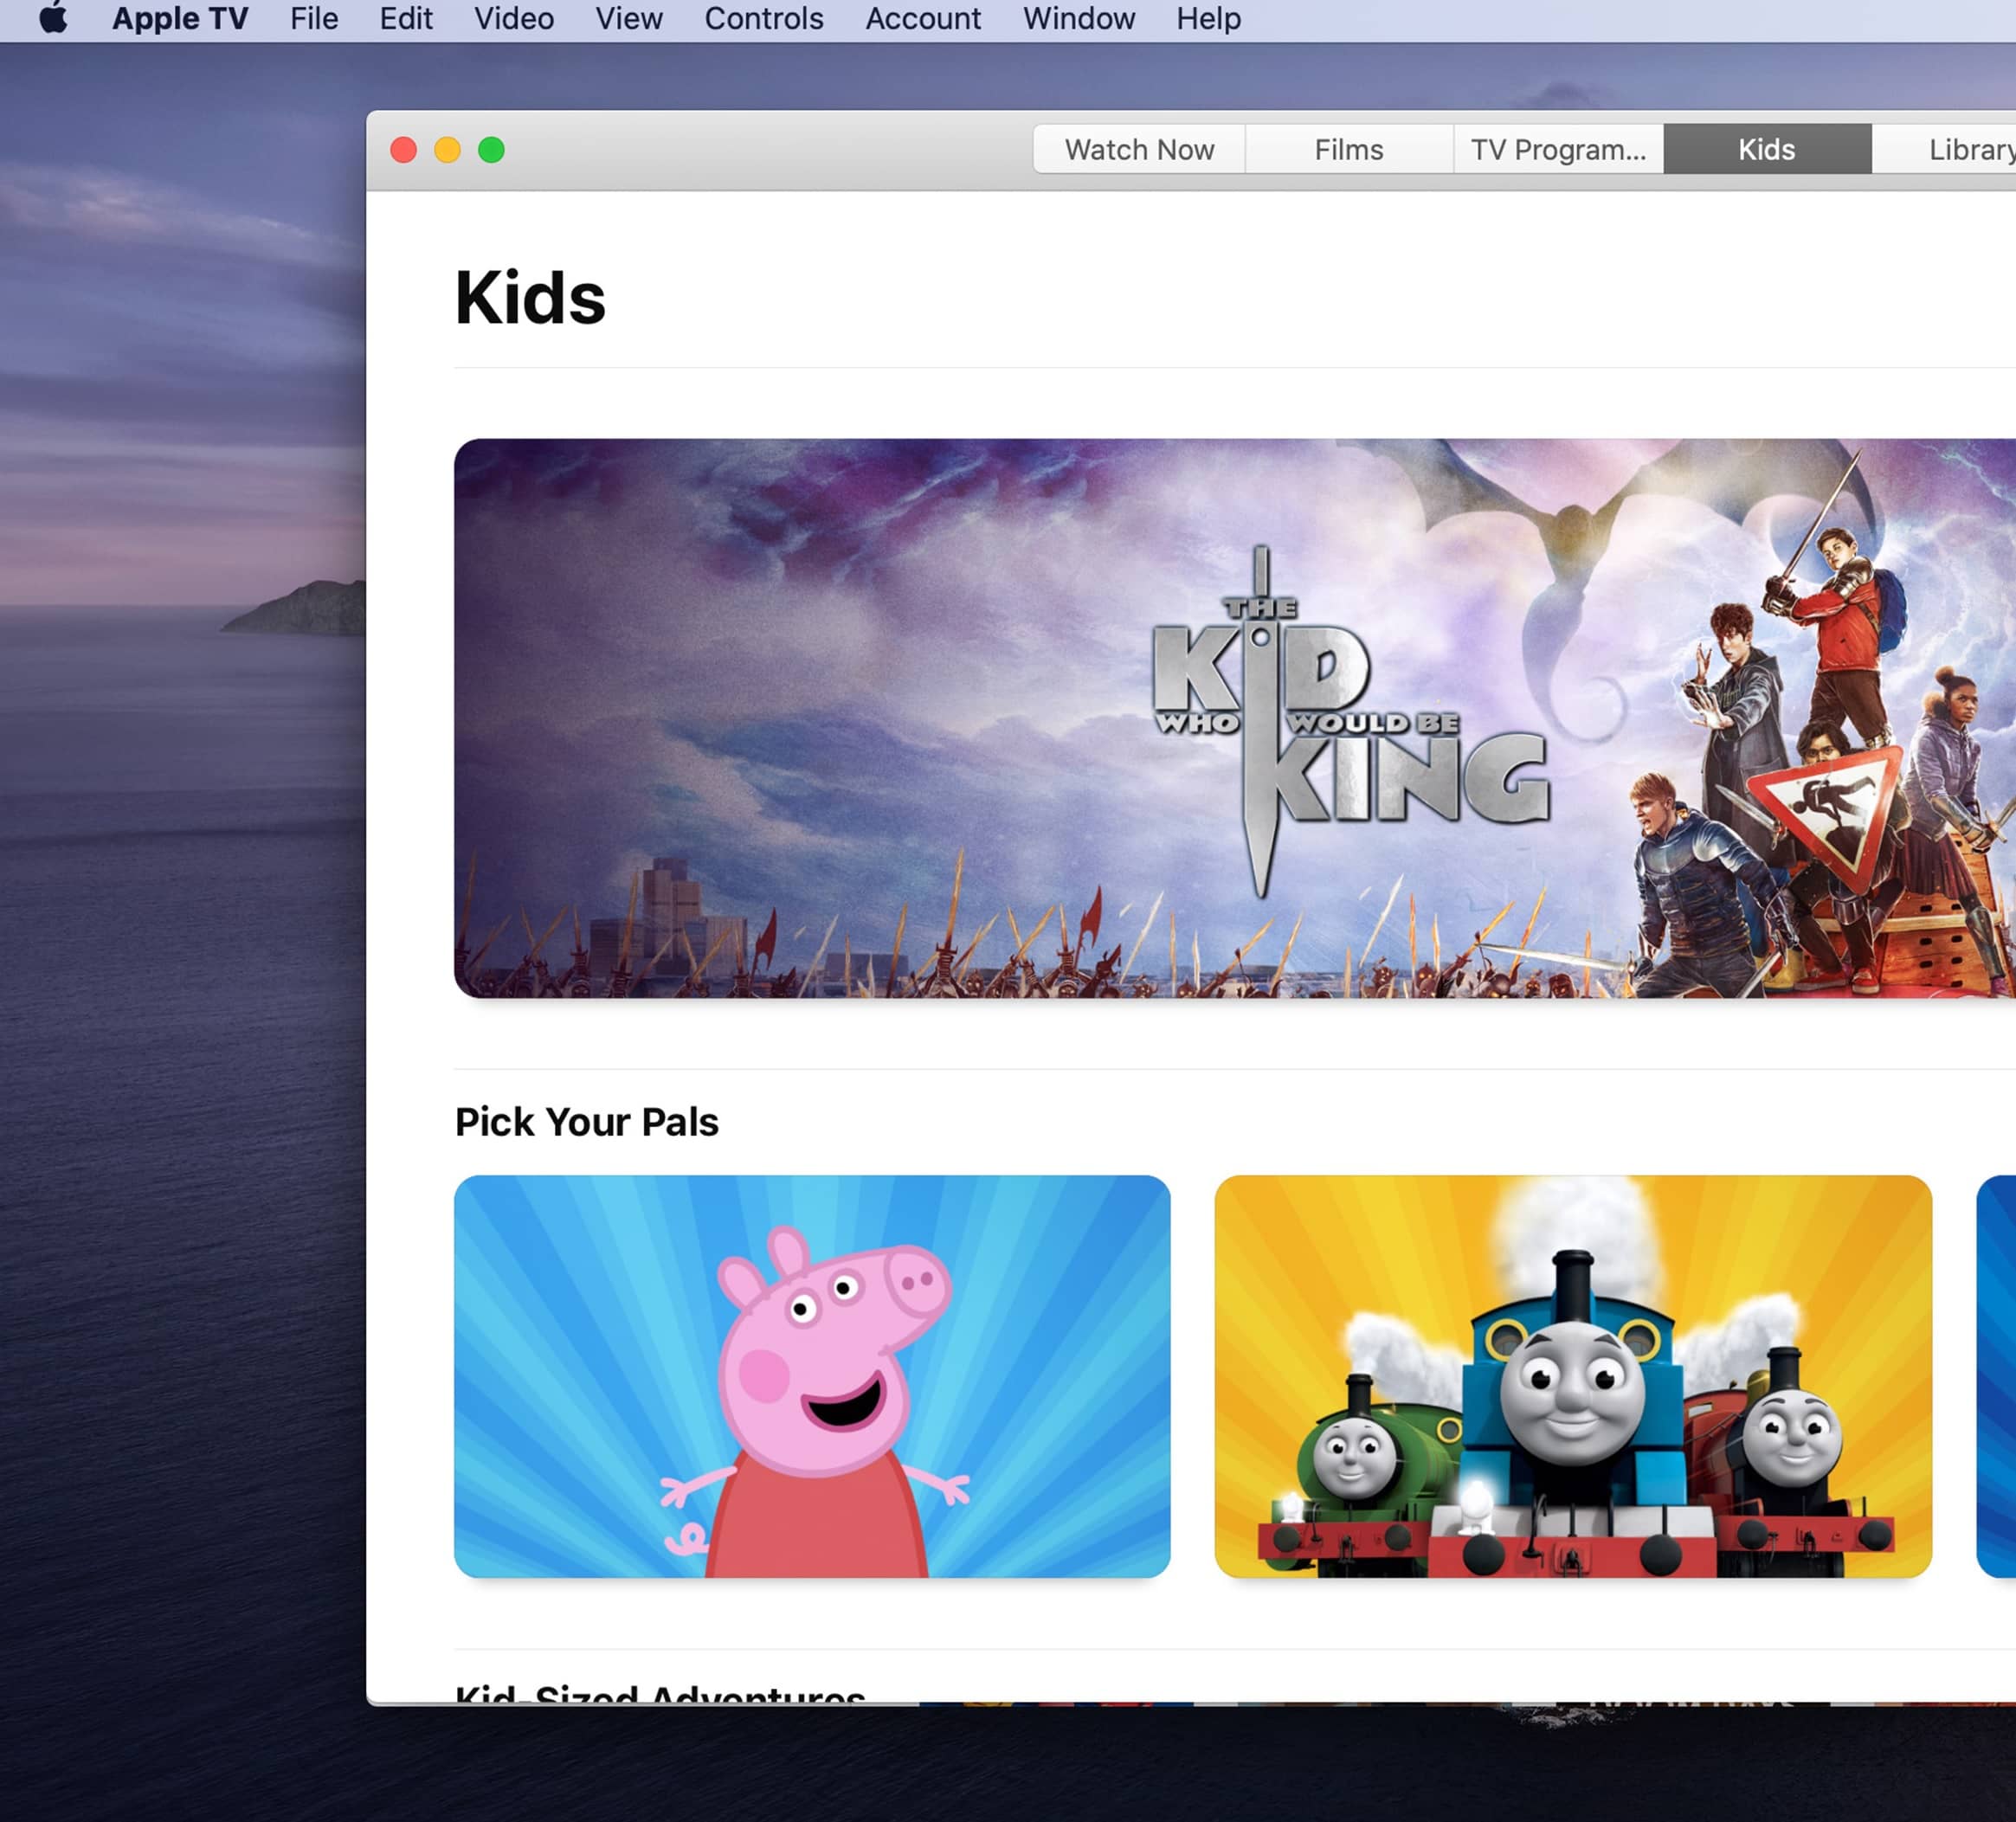The image size is (2016, 1822).
Task: Click the Kids page title
Action: click(530, 298)
